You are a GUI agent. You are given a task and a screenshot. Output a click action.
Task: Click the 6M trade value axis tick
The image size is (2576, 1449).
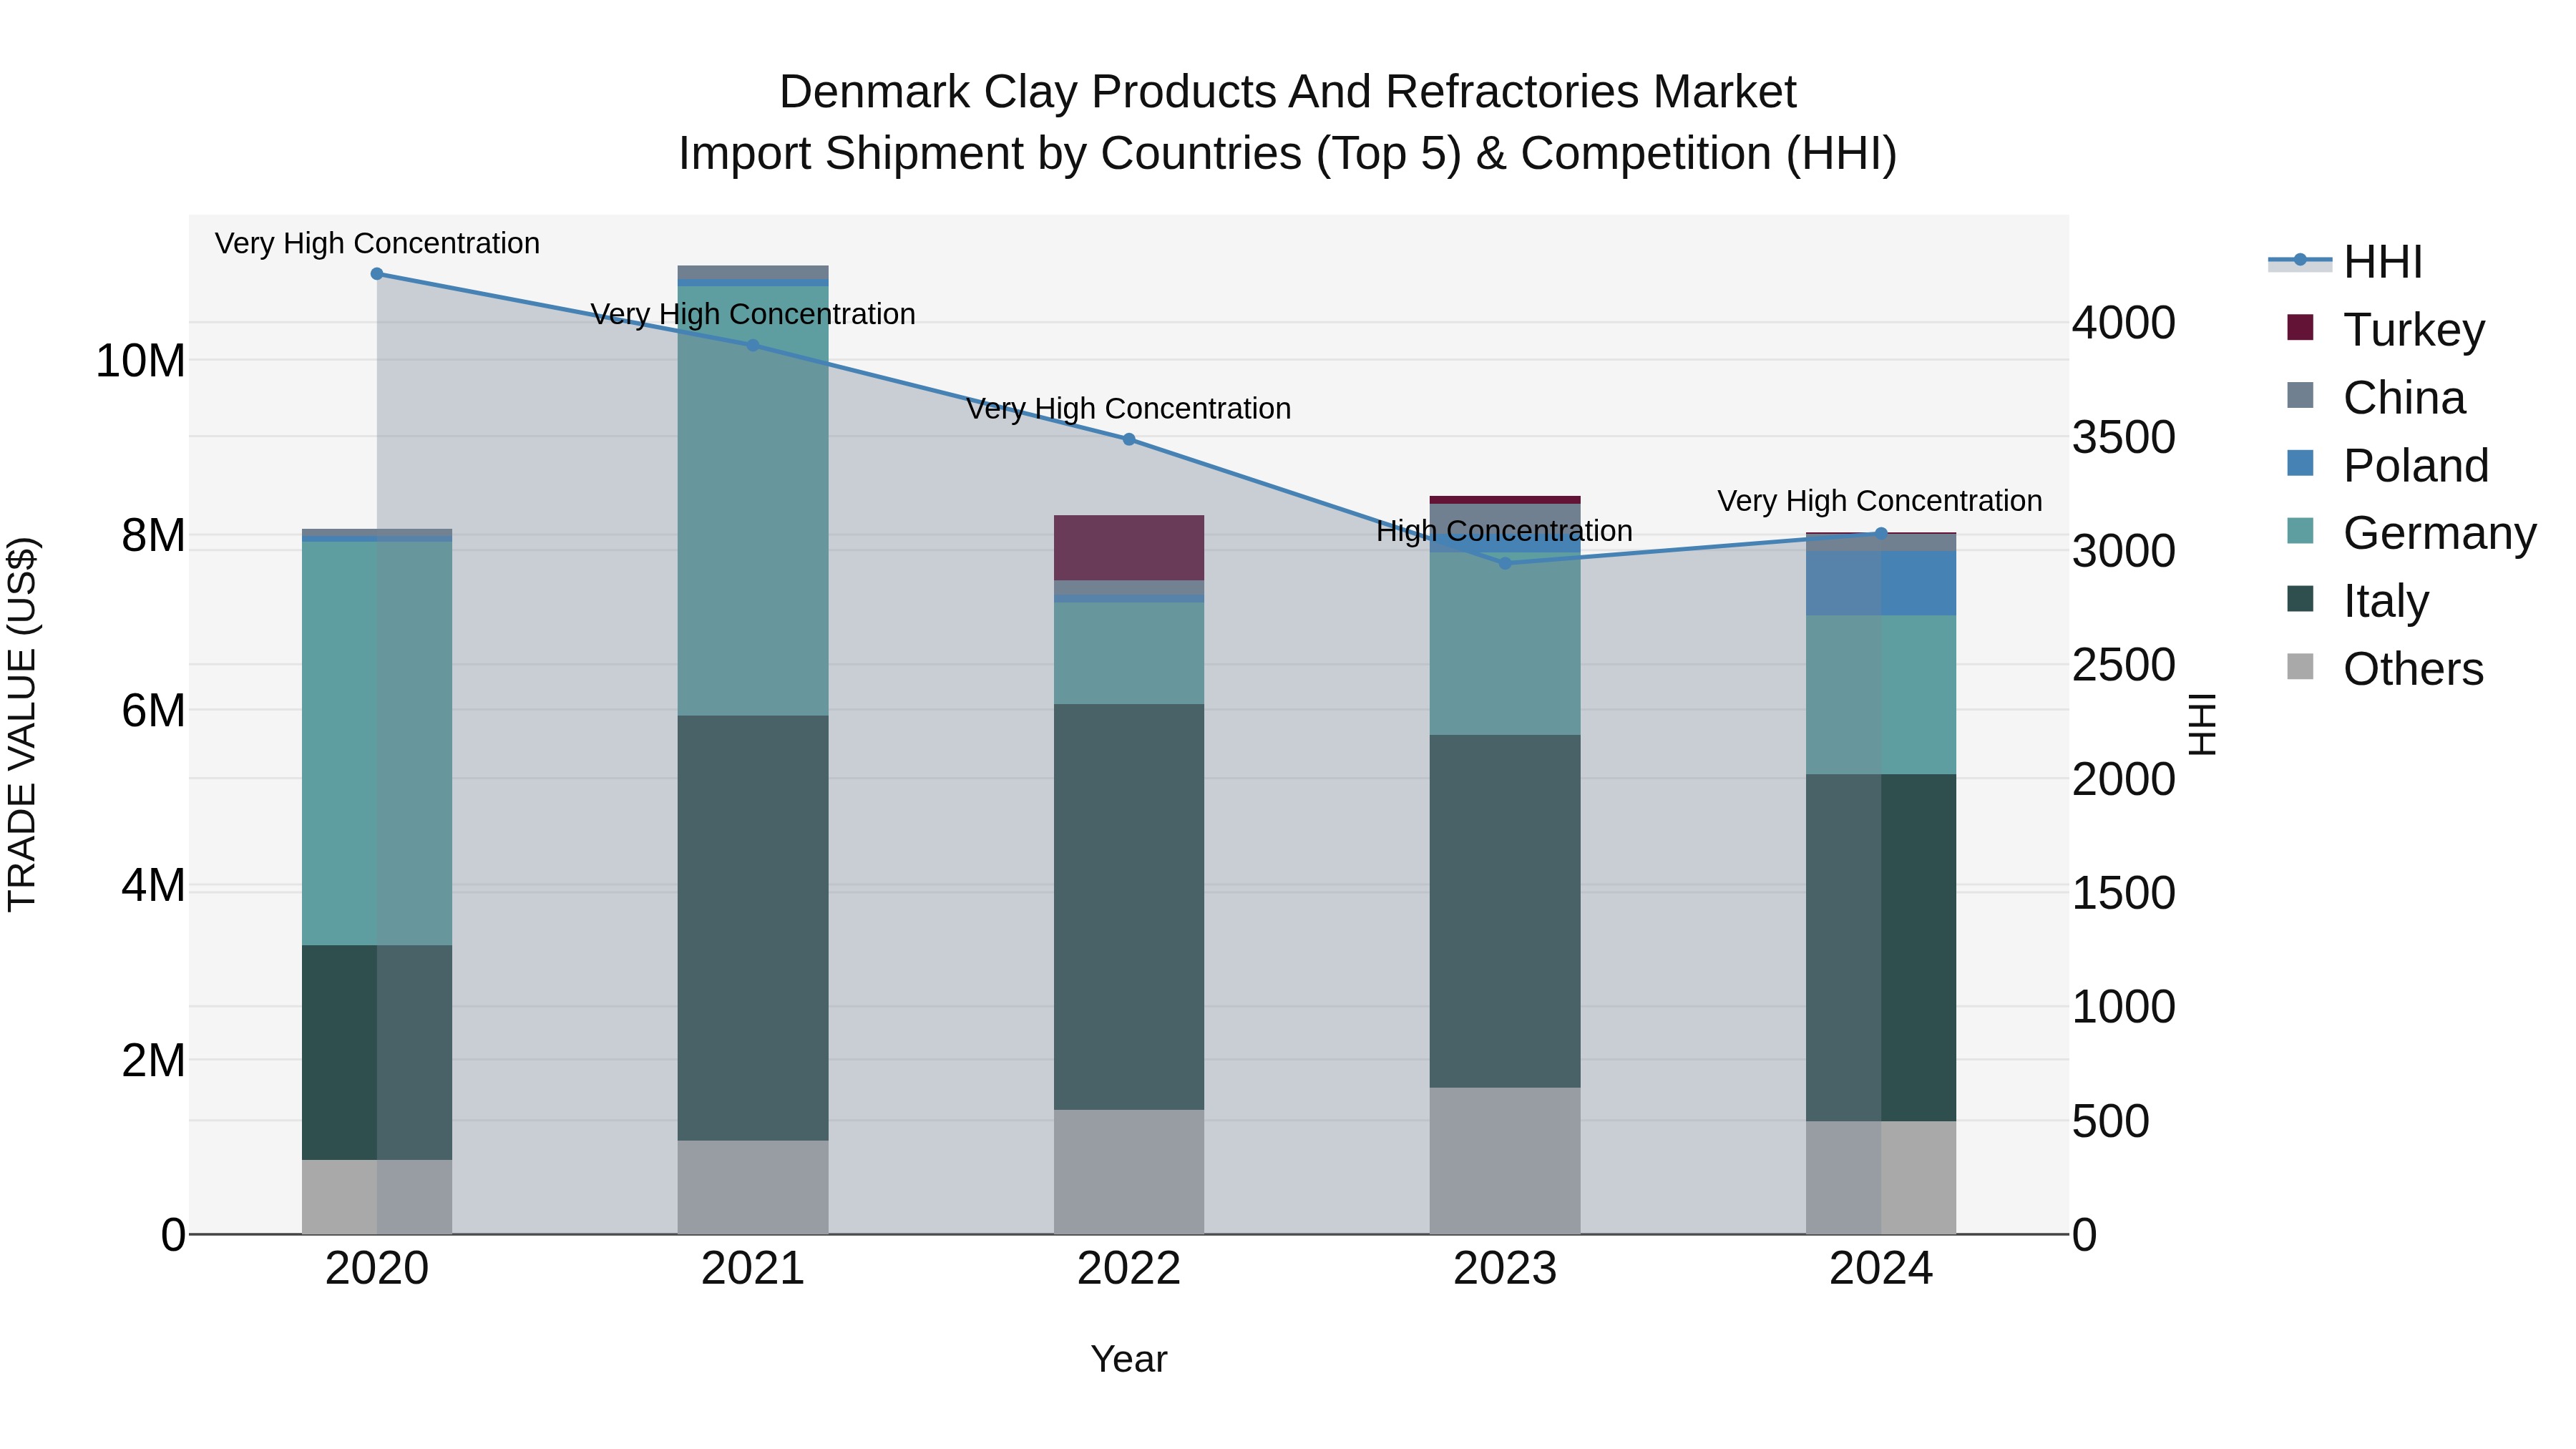click(153, 711)
